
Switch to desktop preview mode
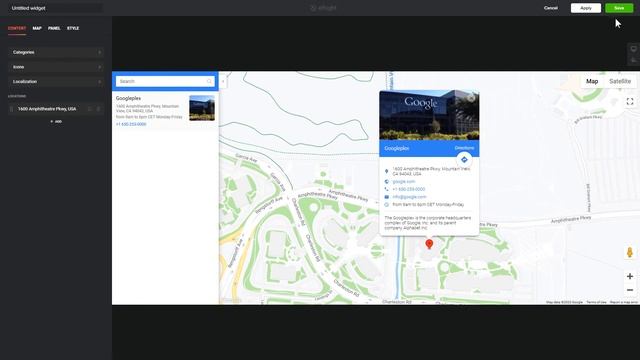coord(633,49)
